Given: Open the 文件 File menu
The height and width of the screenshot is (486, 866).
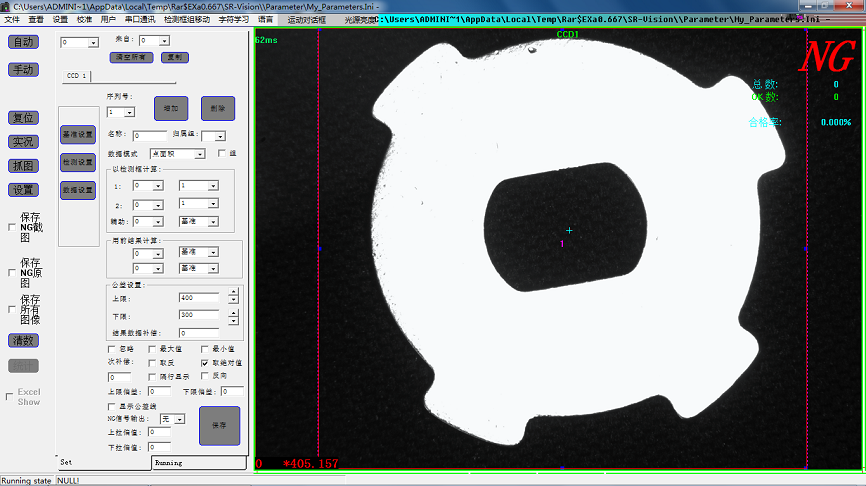Looking at the screenshot, I should 12,19.
